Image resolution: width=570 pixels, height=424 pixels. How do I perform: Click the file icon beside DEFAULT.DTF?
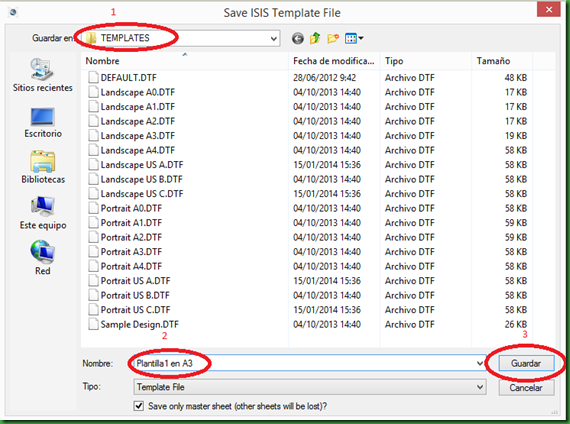(93, 77)
